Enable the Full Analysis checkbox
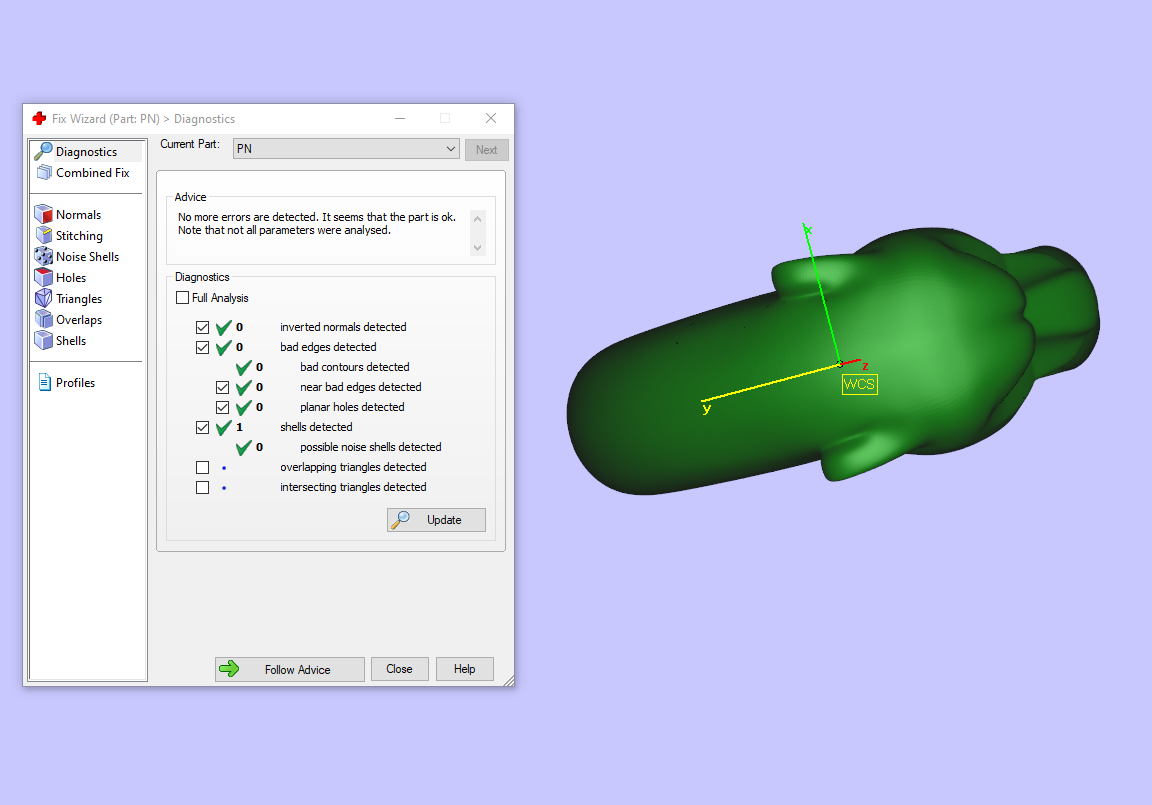This screenshot has width=1152, height=805. click(x=182, y=297)
